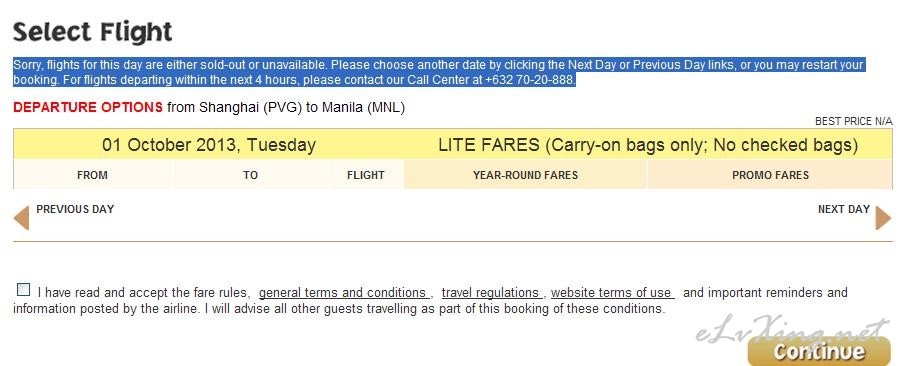Click the right arrow for next day

pos(883,218)
